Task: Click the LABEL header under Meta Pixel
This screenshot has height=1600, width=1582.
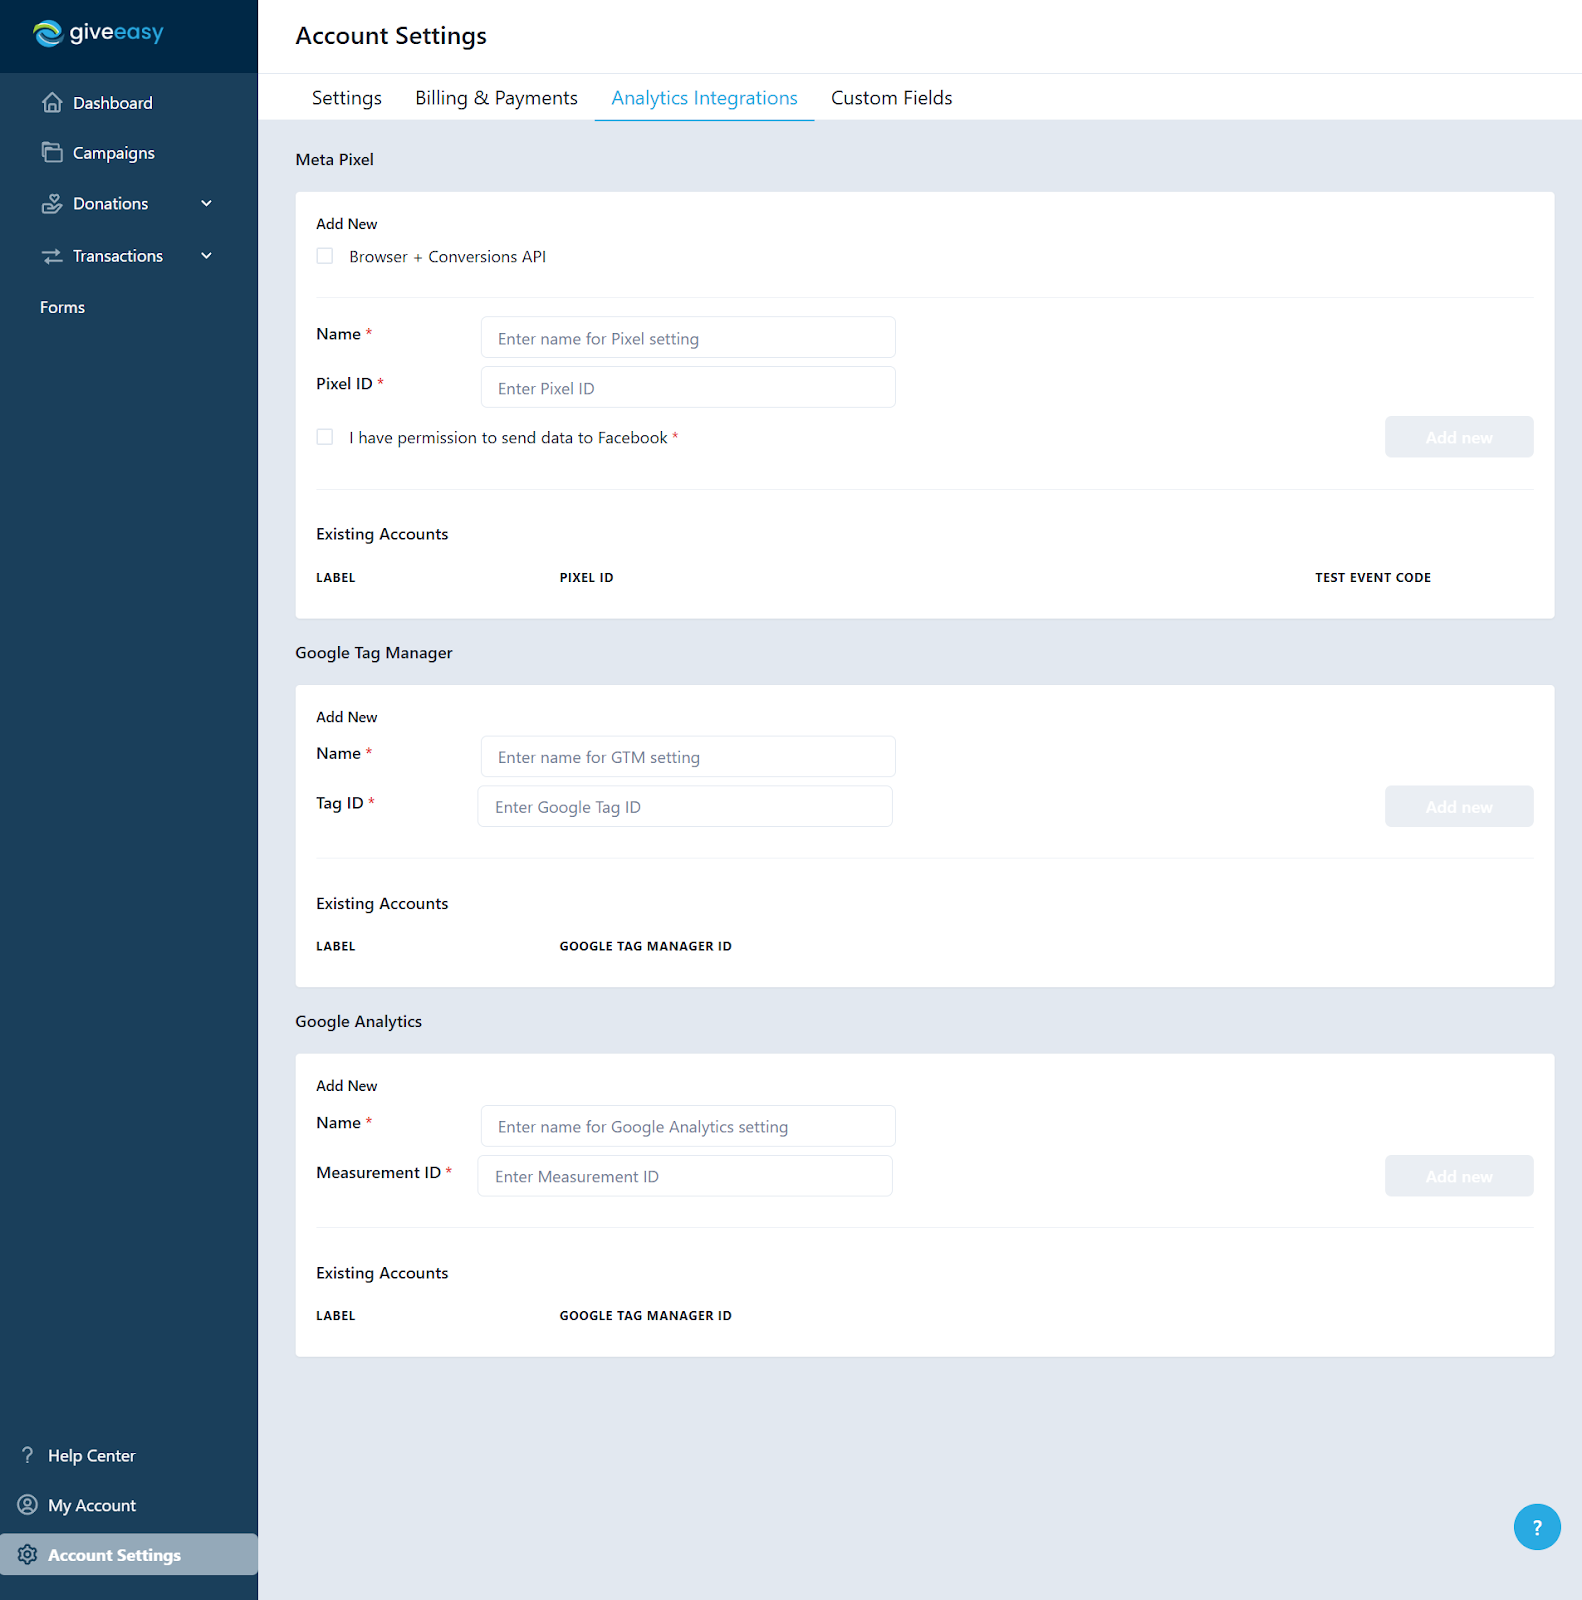Action: click(x=336, y=578)
